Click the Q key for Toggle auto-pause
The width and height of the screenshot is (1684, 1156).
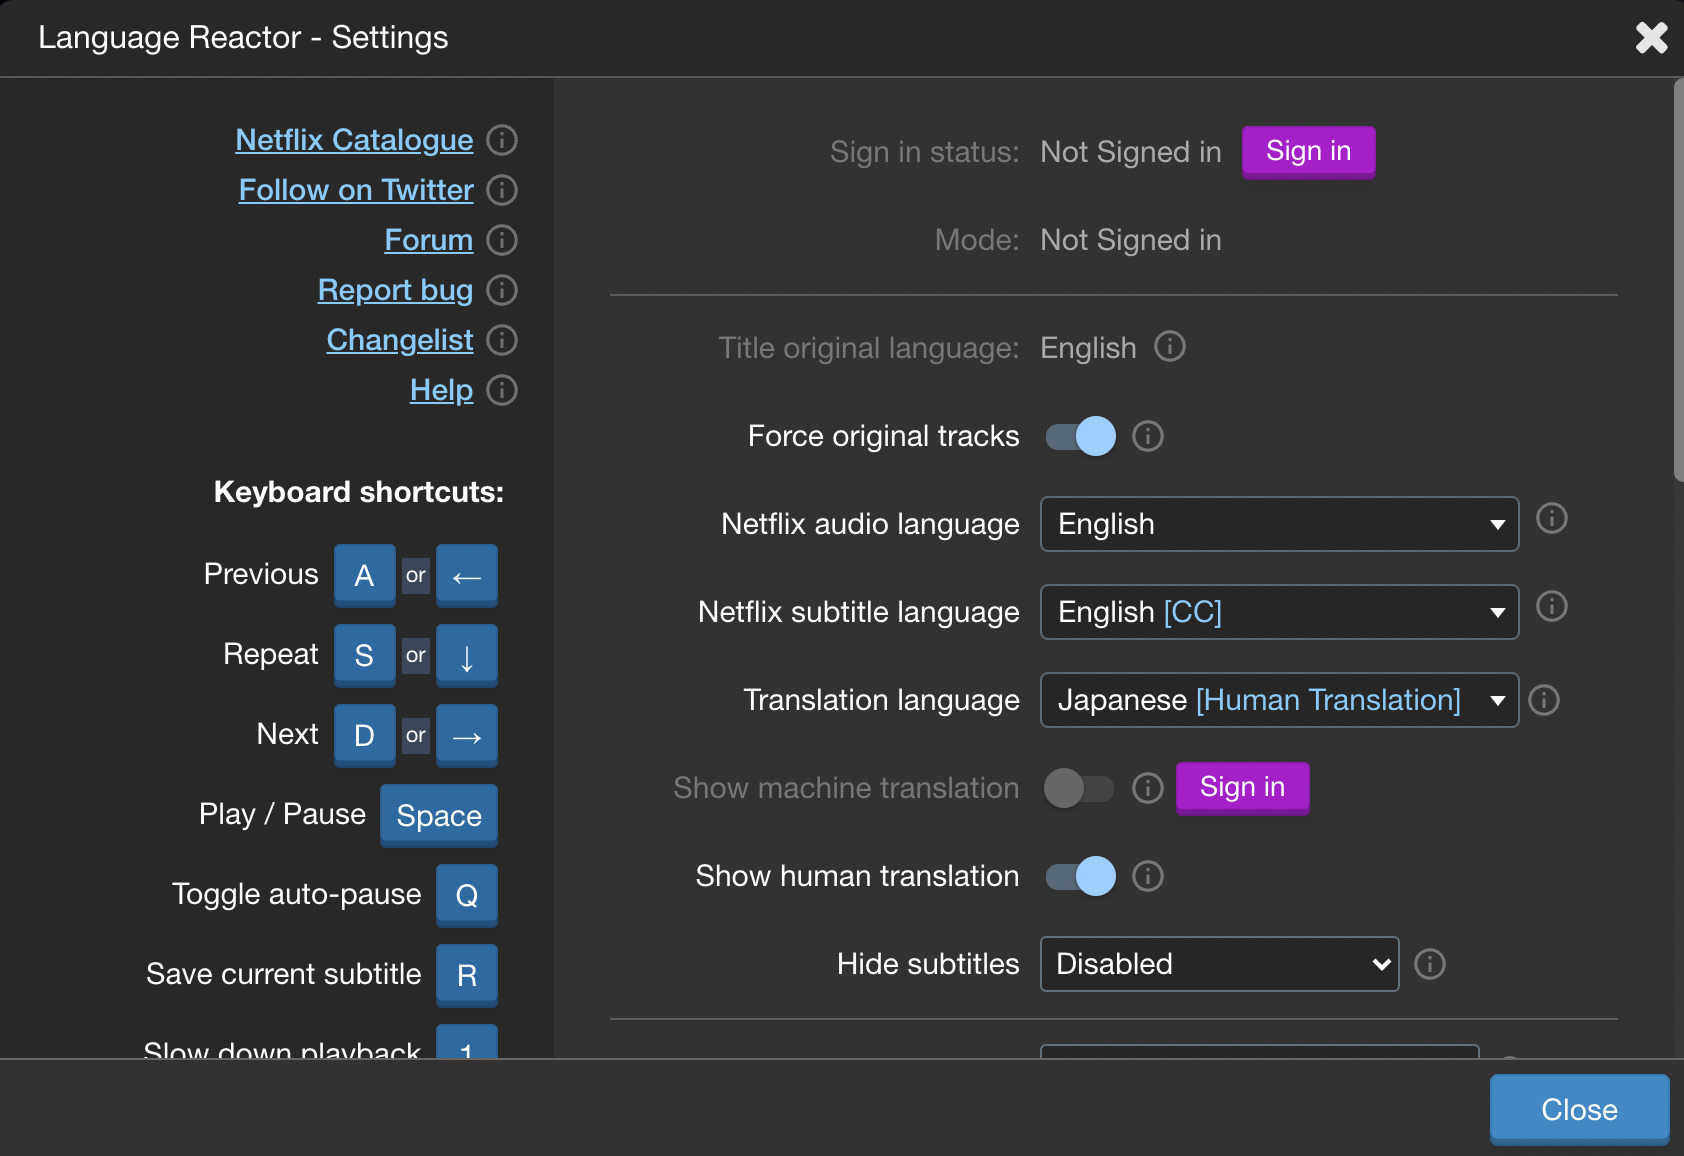467,895
